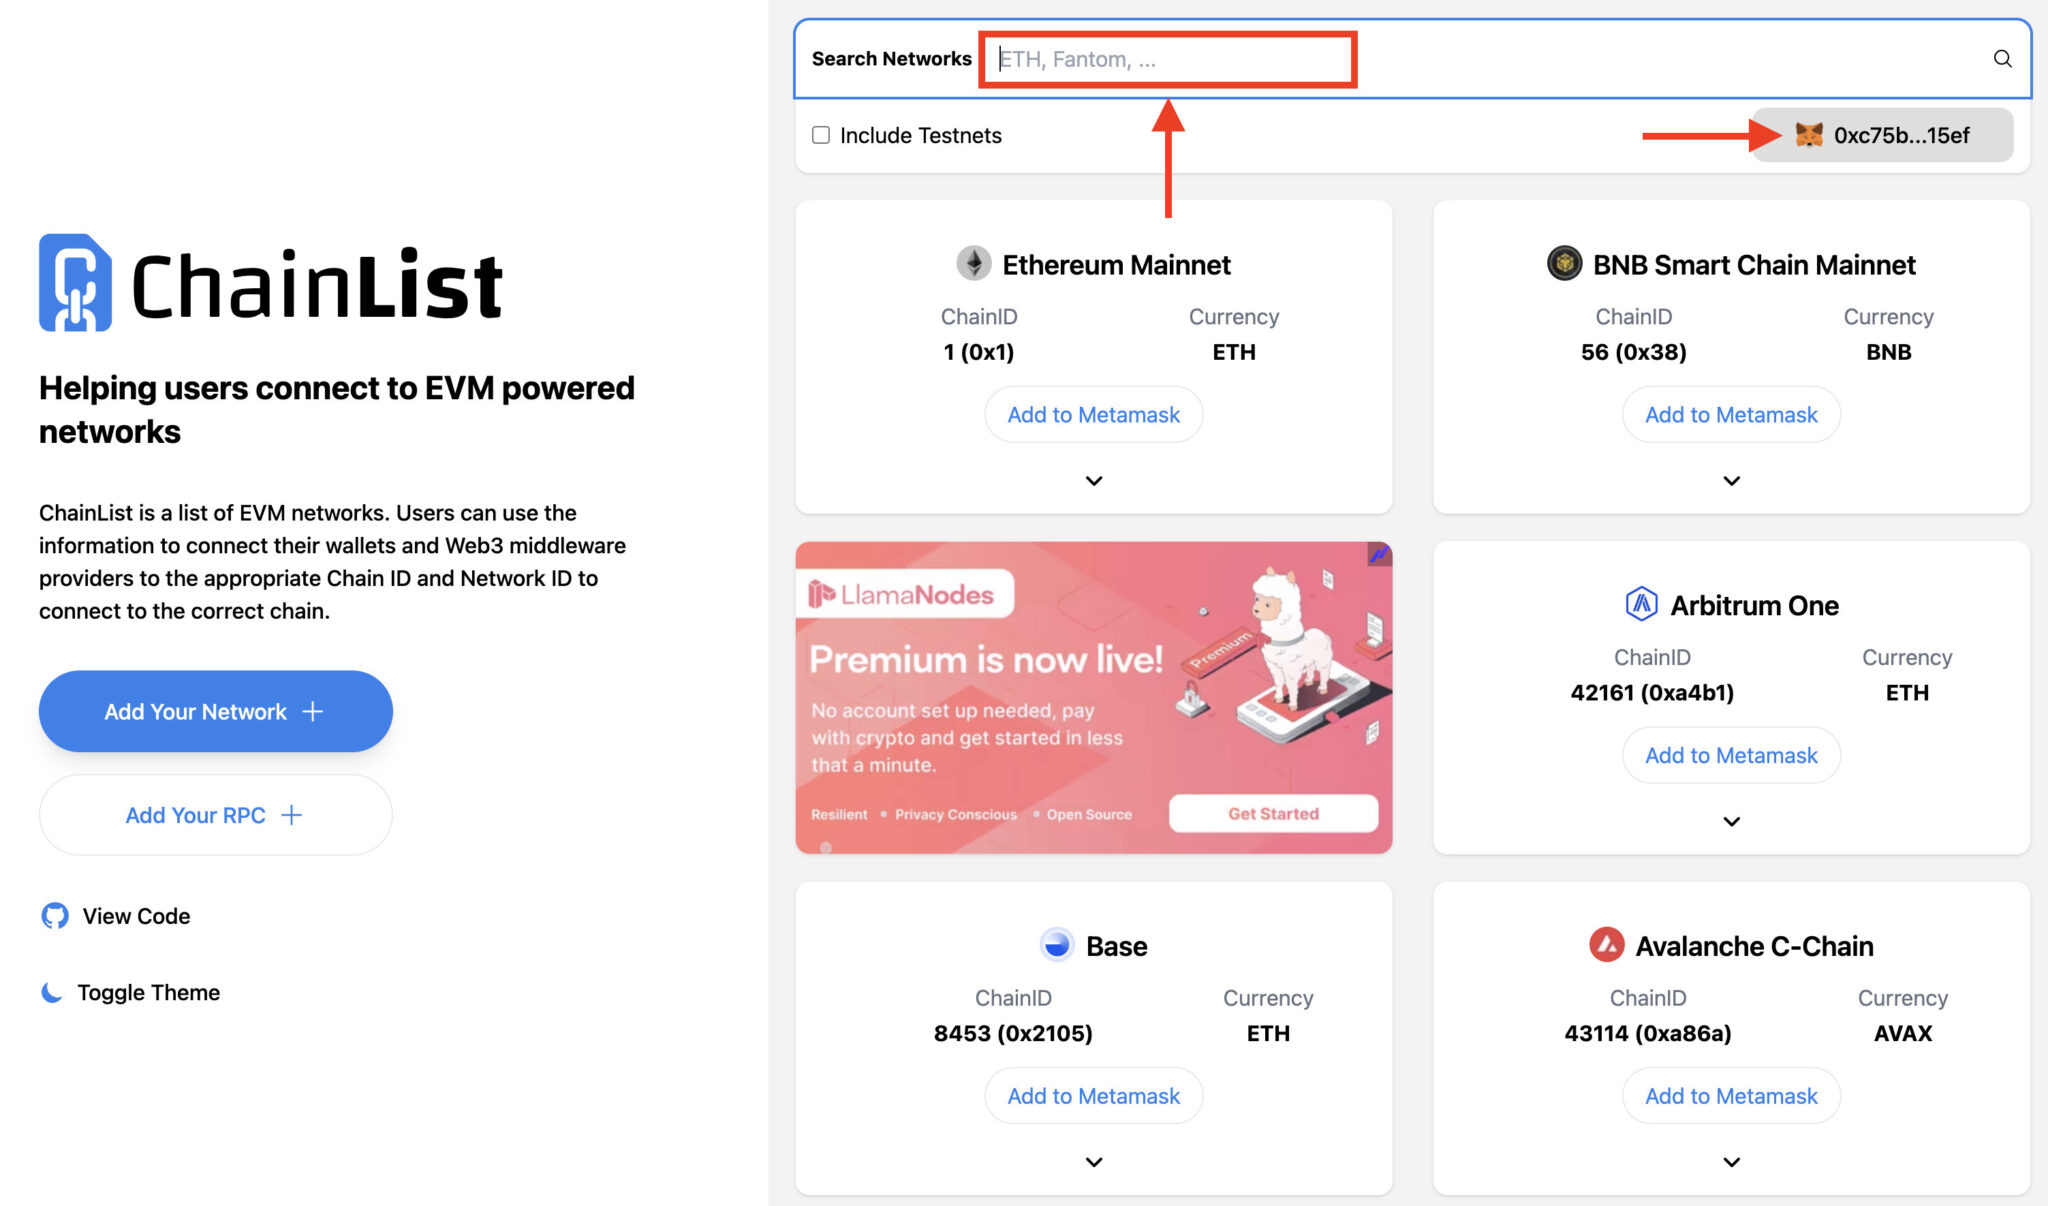Click the BNB Smart Chain logo icon

pos(1563,264)
